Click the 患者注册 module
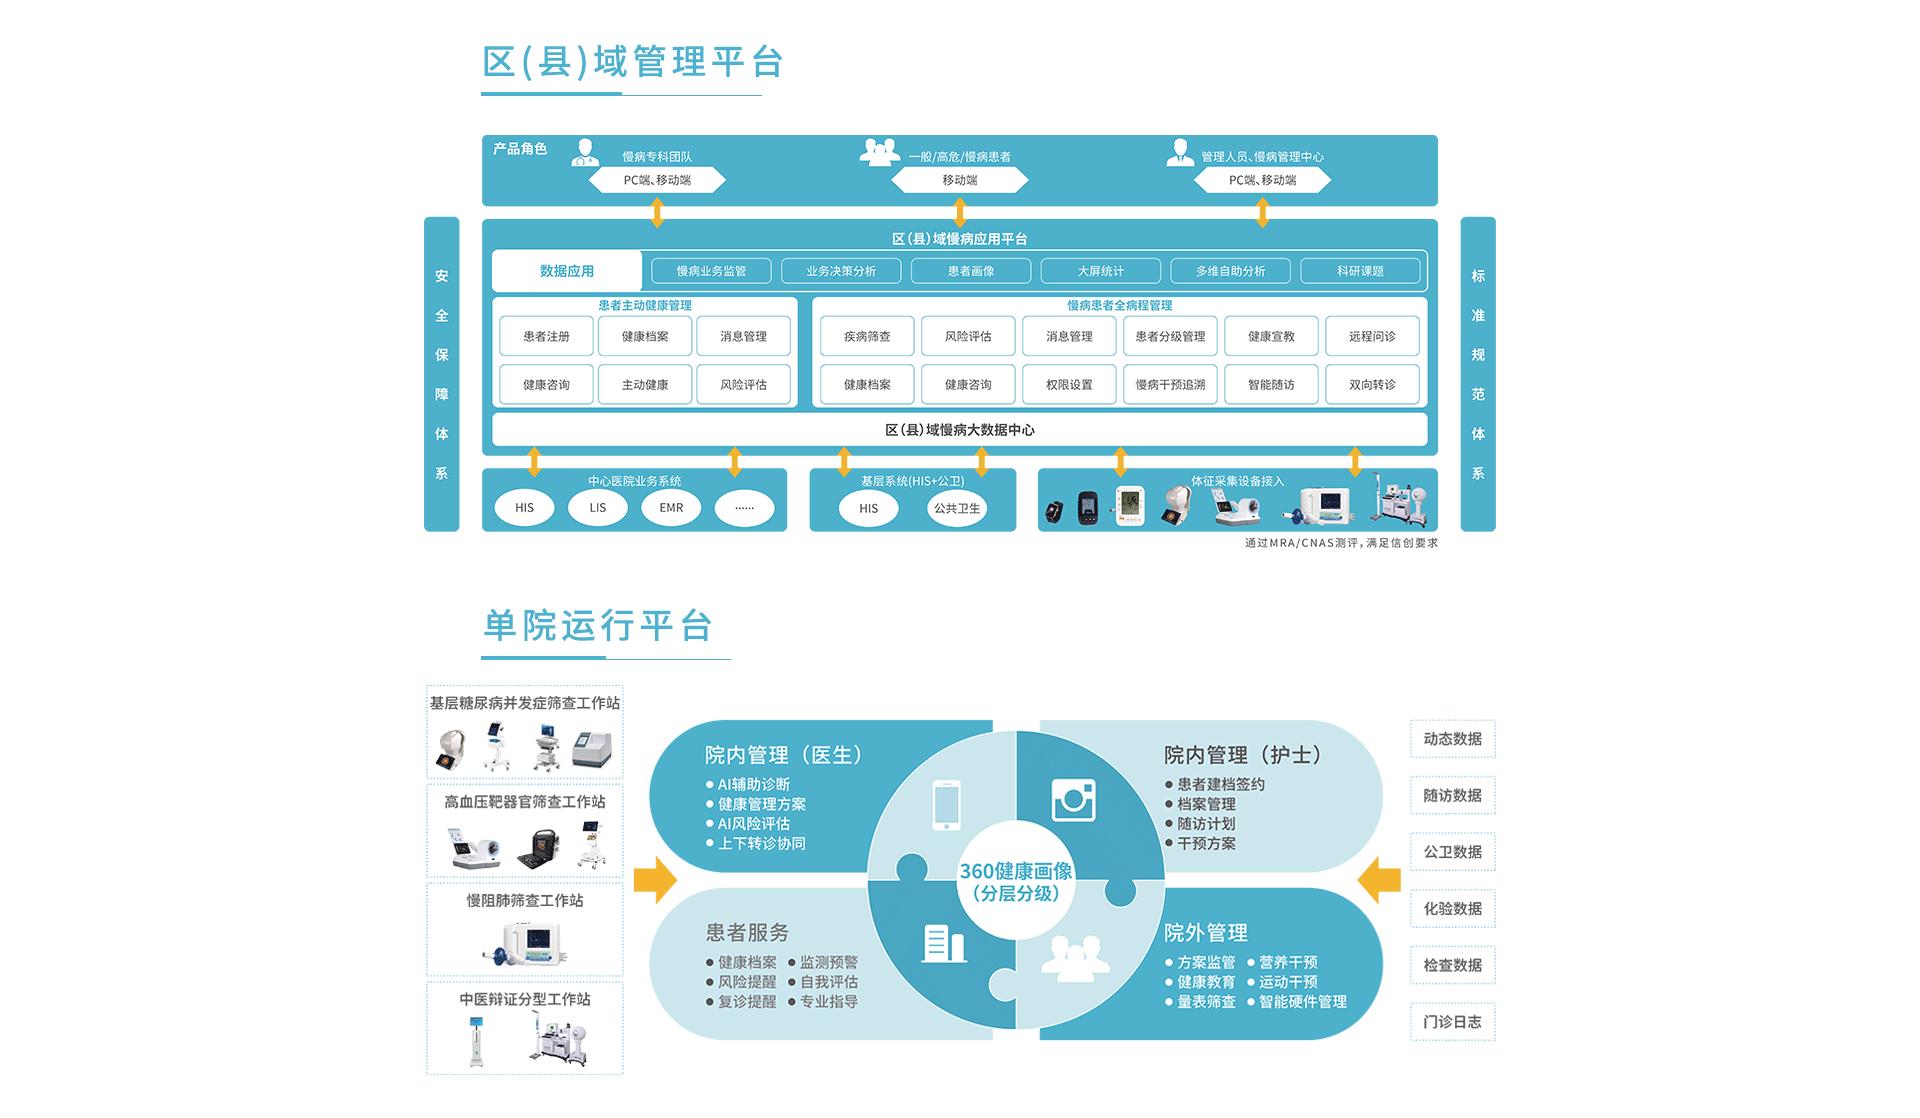This screenshot has height=1118, width=1920. (547, 336)
